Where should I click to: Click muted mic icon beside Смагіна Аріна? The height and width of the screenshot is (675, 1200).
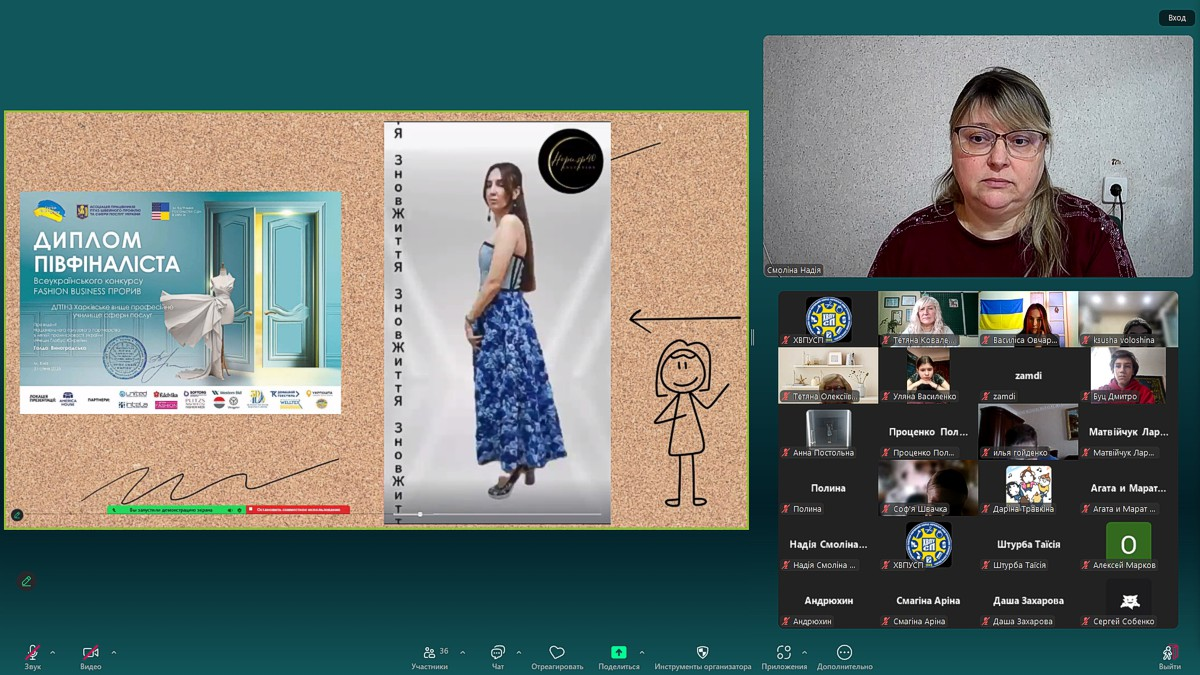point(886,622)
